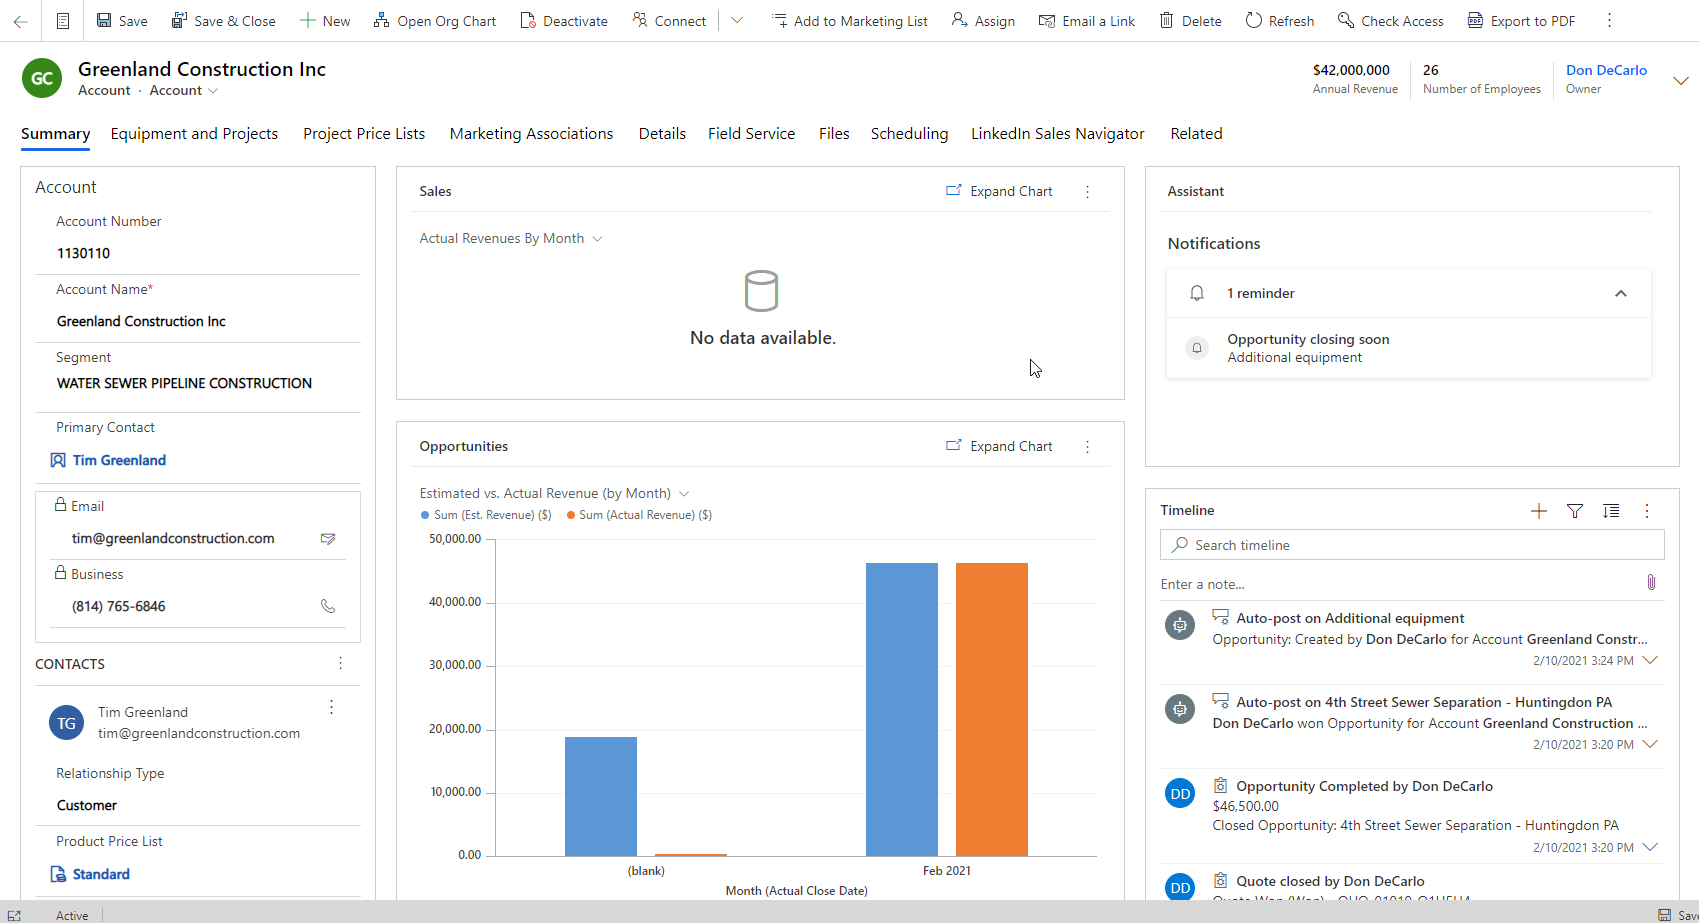This screenshot has height=923, width=1699.
Task: Go to the Details tab
Action: [662, 134]
